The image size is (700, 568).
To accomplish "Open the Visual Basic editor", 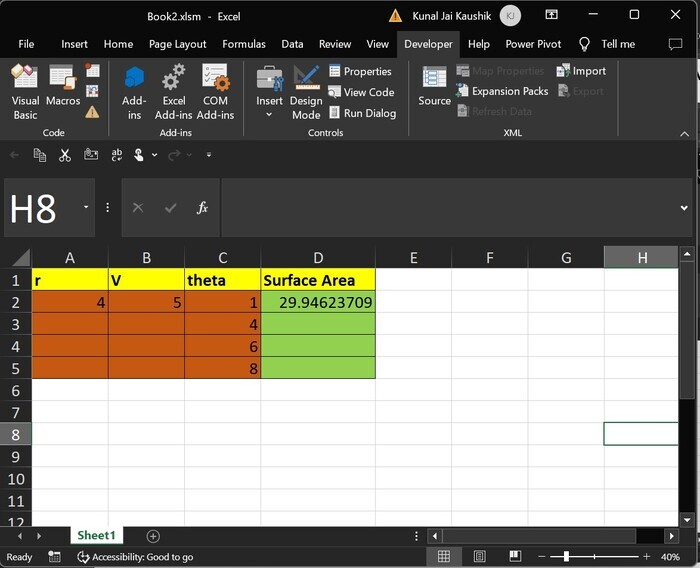I will click(25, 90).
